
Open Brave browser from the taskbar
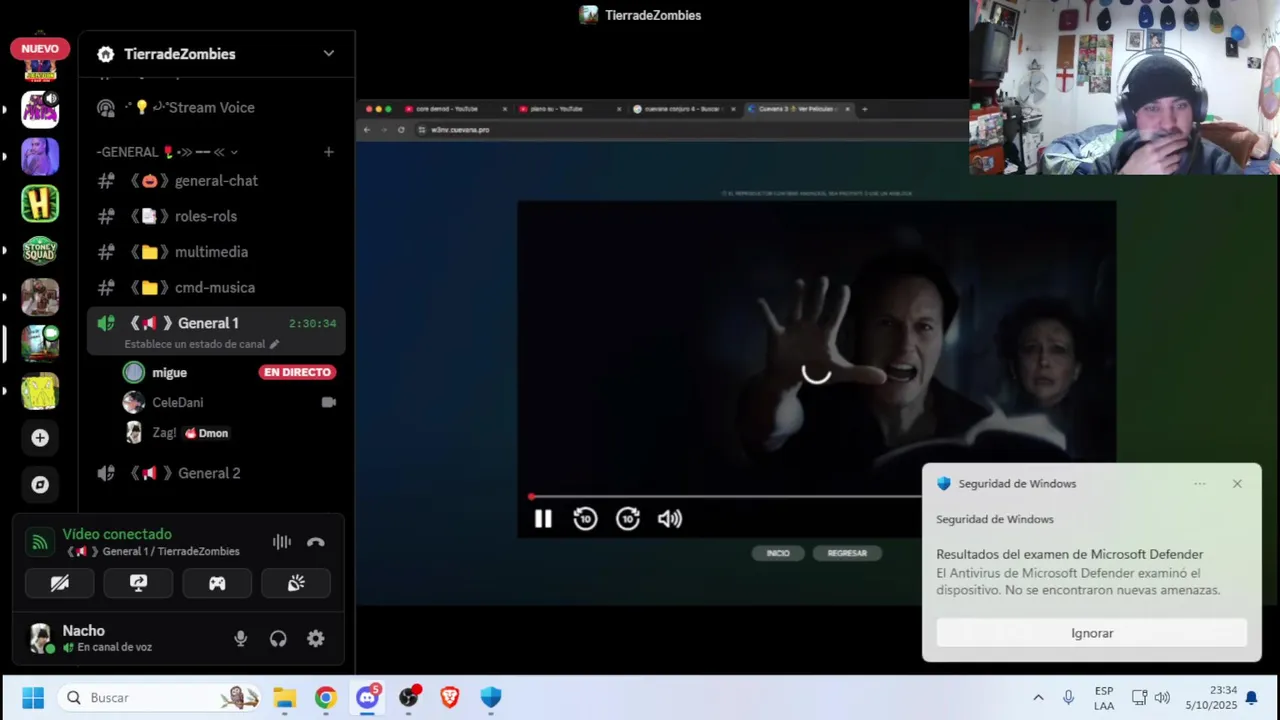pyautogui.click(x=449, y=697)
